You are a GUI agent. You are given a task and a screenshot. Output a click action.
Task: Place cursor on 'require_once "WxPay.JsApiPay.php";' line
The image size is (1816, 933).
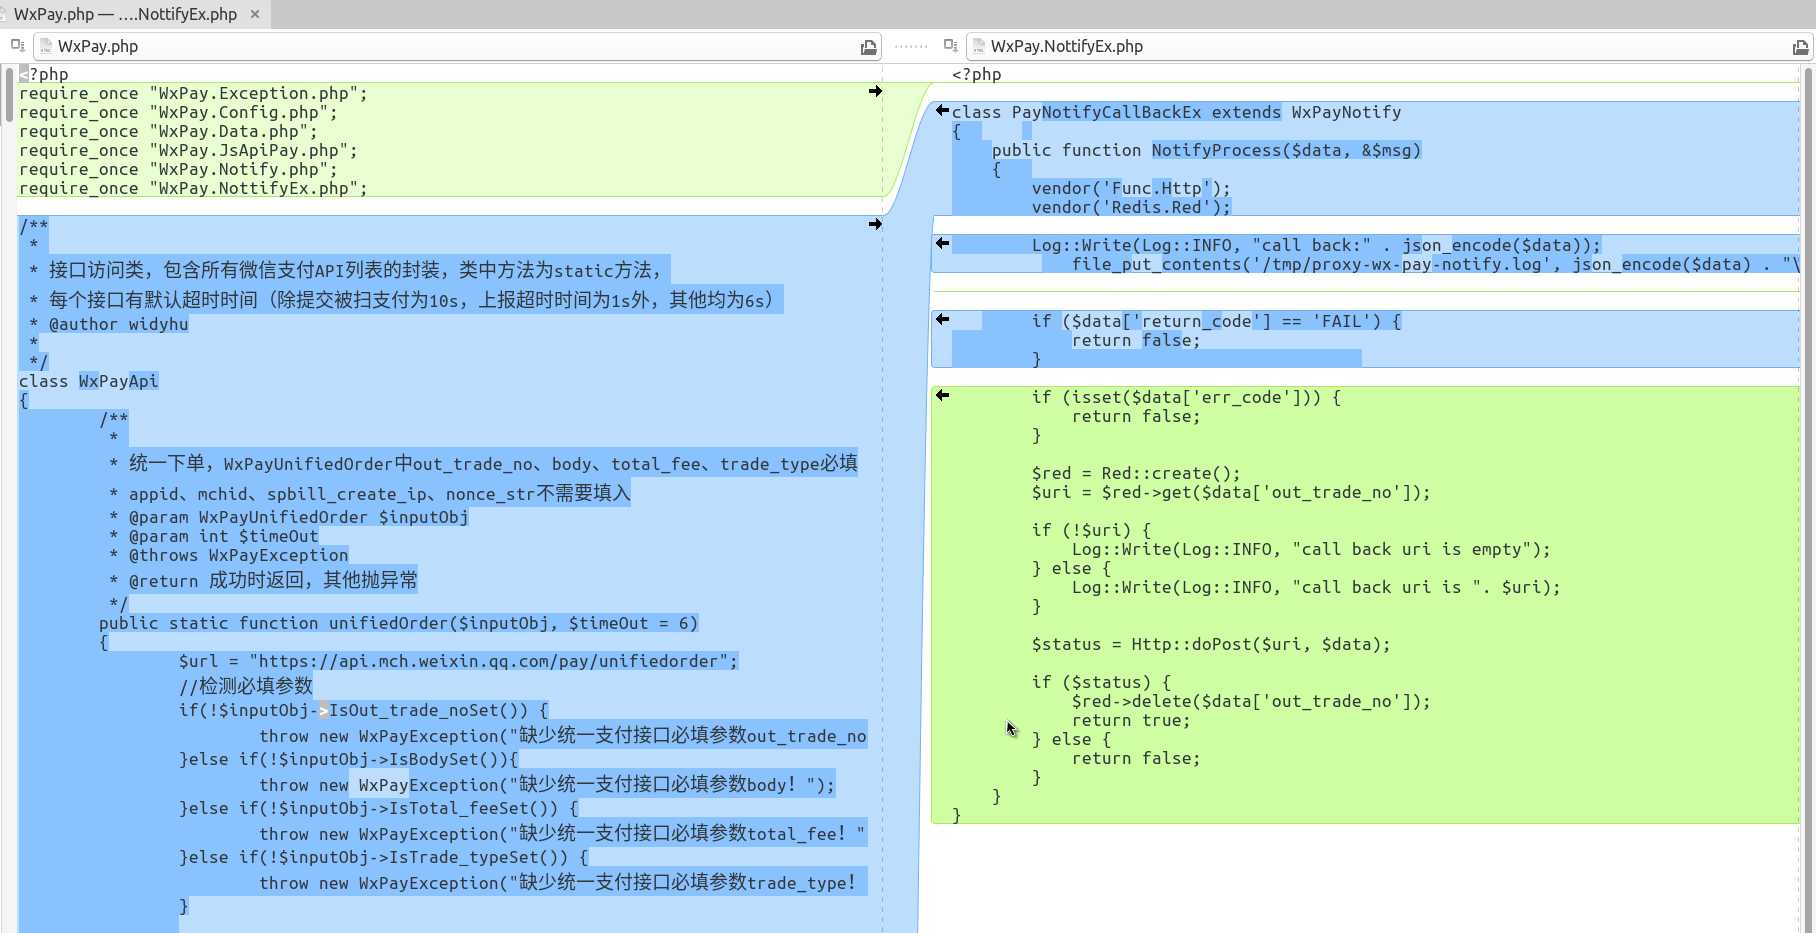188,150
